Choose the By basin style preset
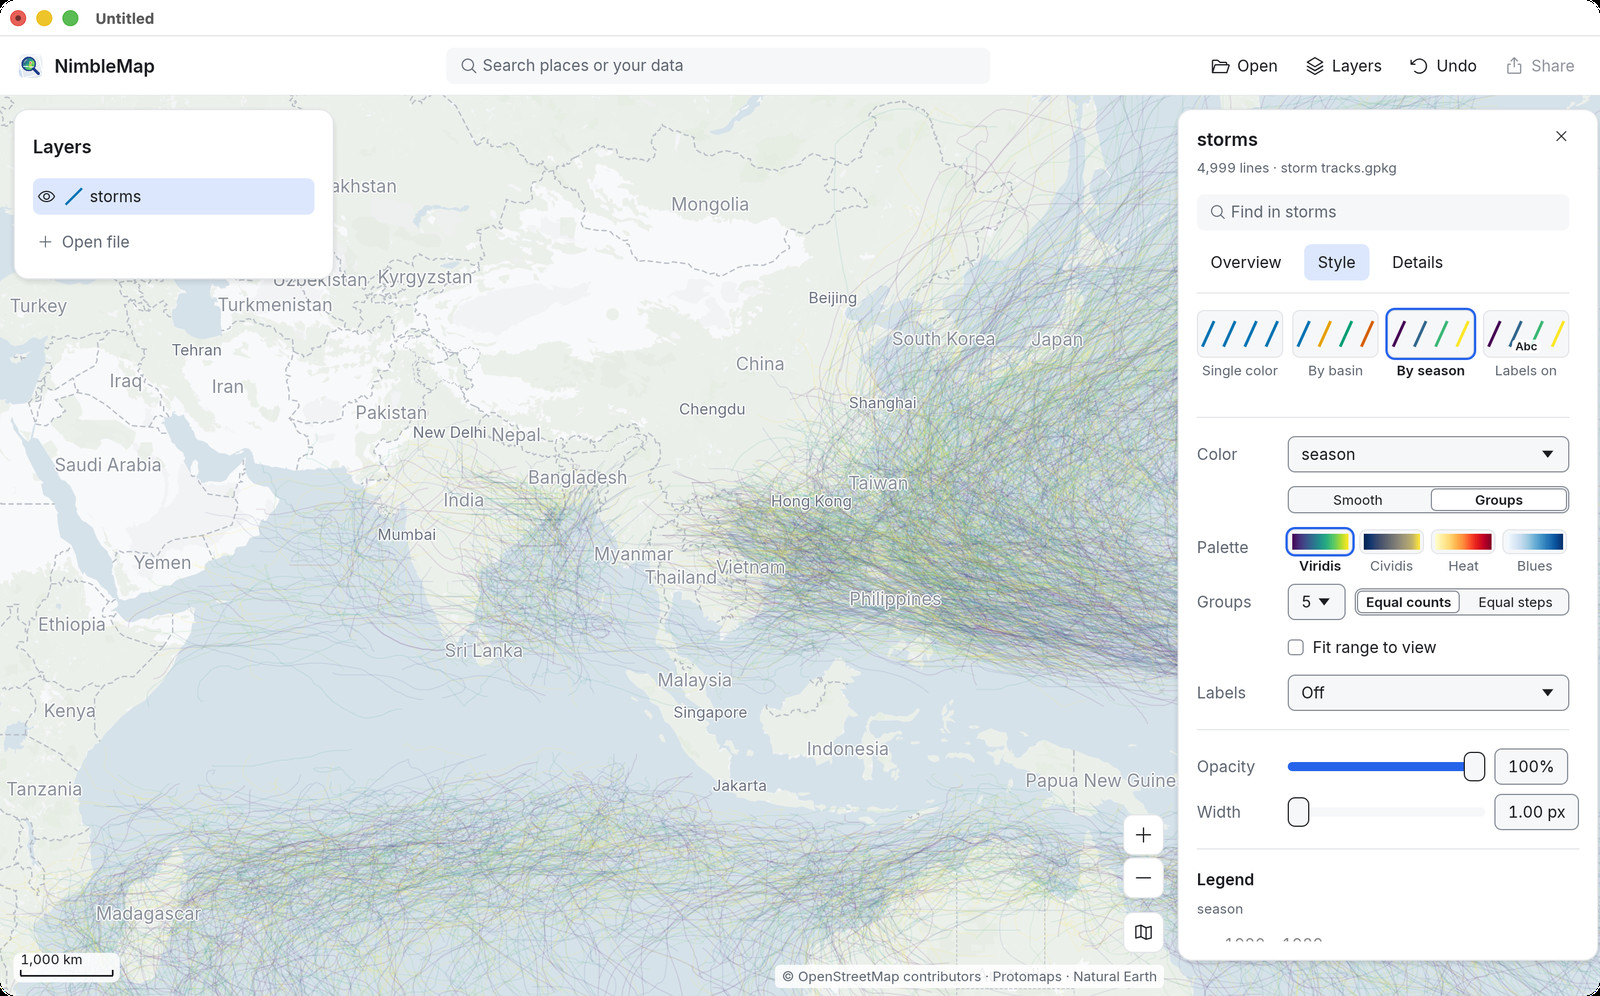This screenshot has height=996, width=1600. (1335, 345)
